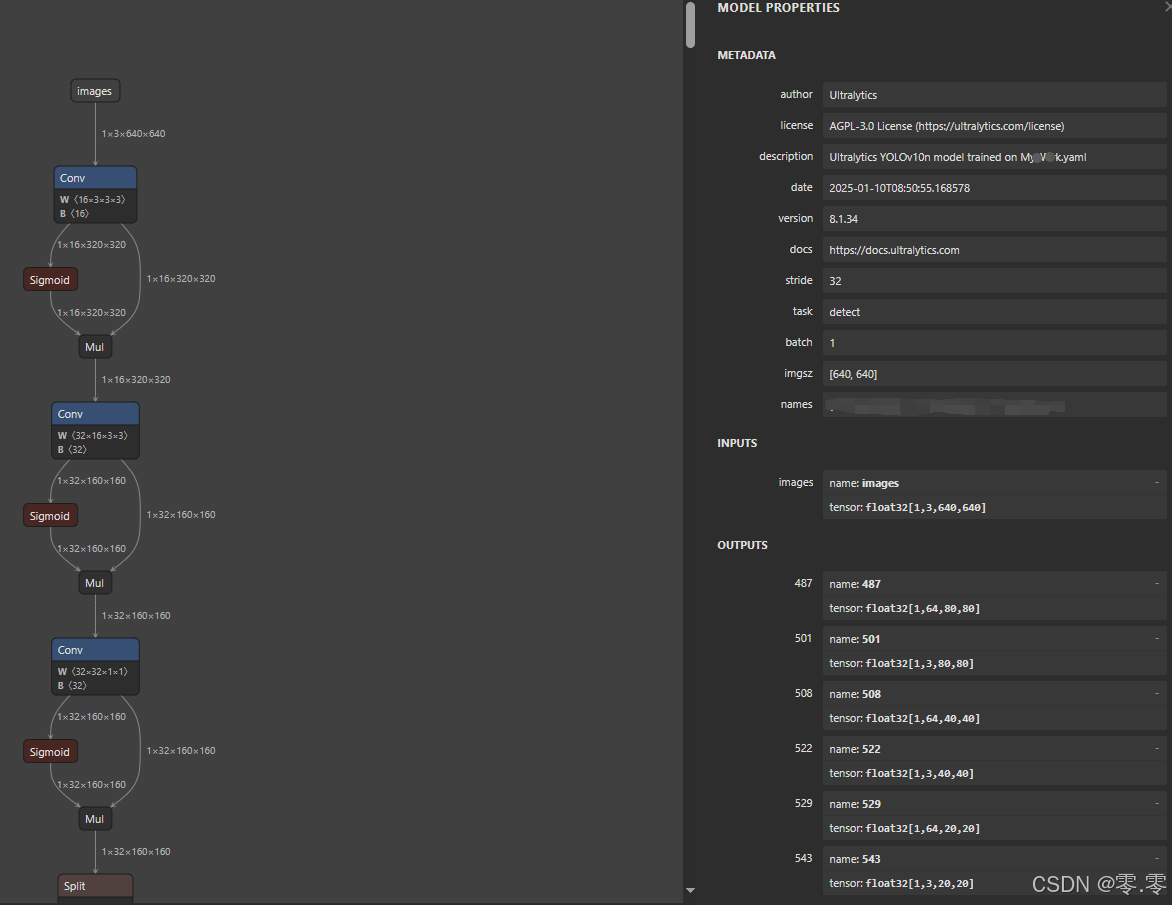Viewport: 1172px width, 905px height.
Task: Select the Split node at the graph bottom
Action: [x=96, y=886]
